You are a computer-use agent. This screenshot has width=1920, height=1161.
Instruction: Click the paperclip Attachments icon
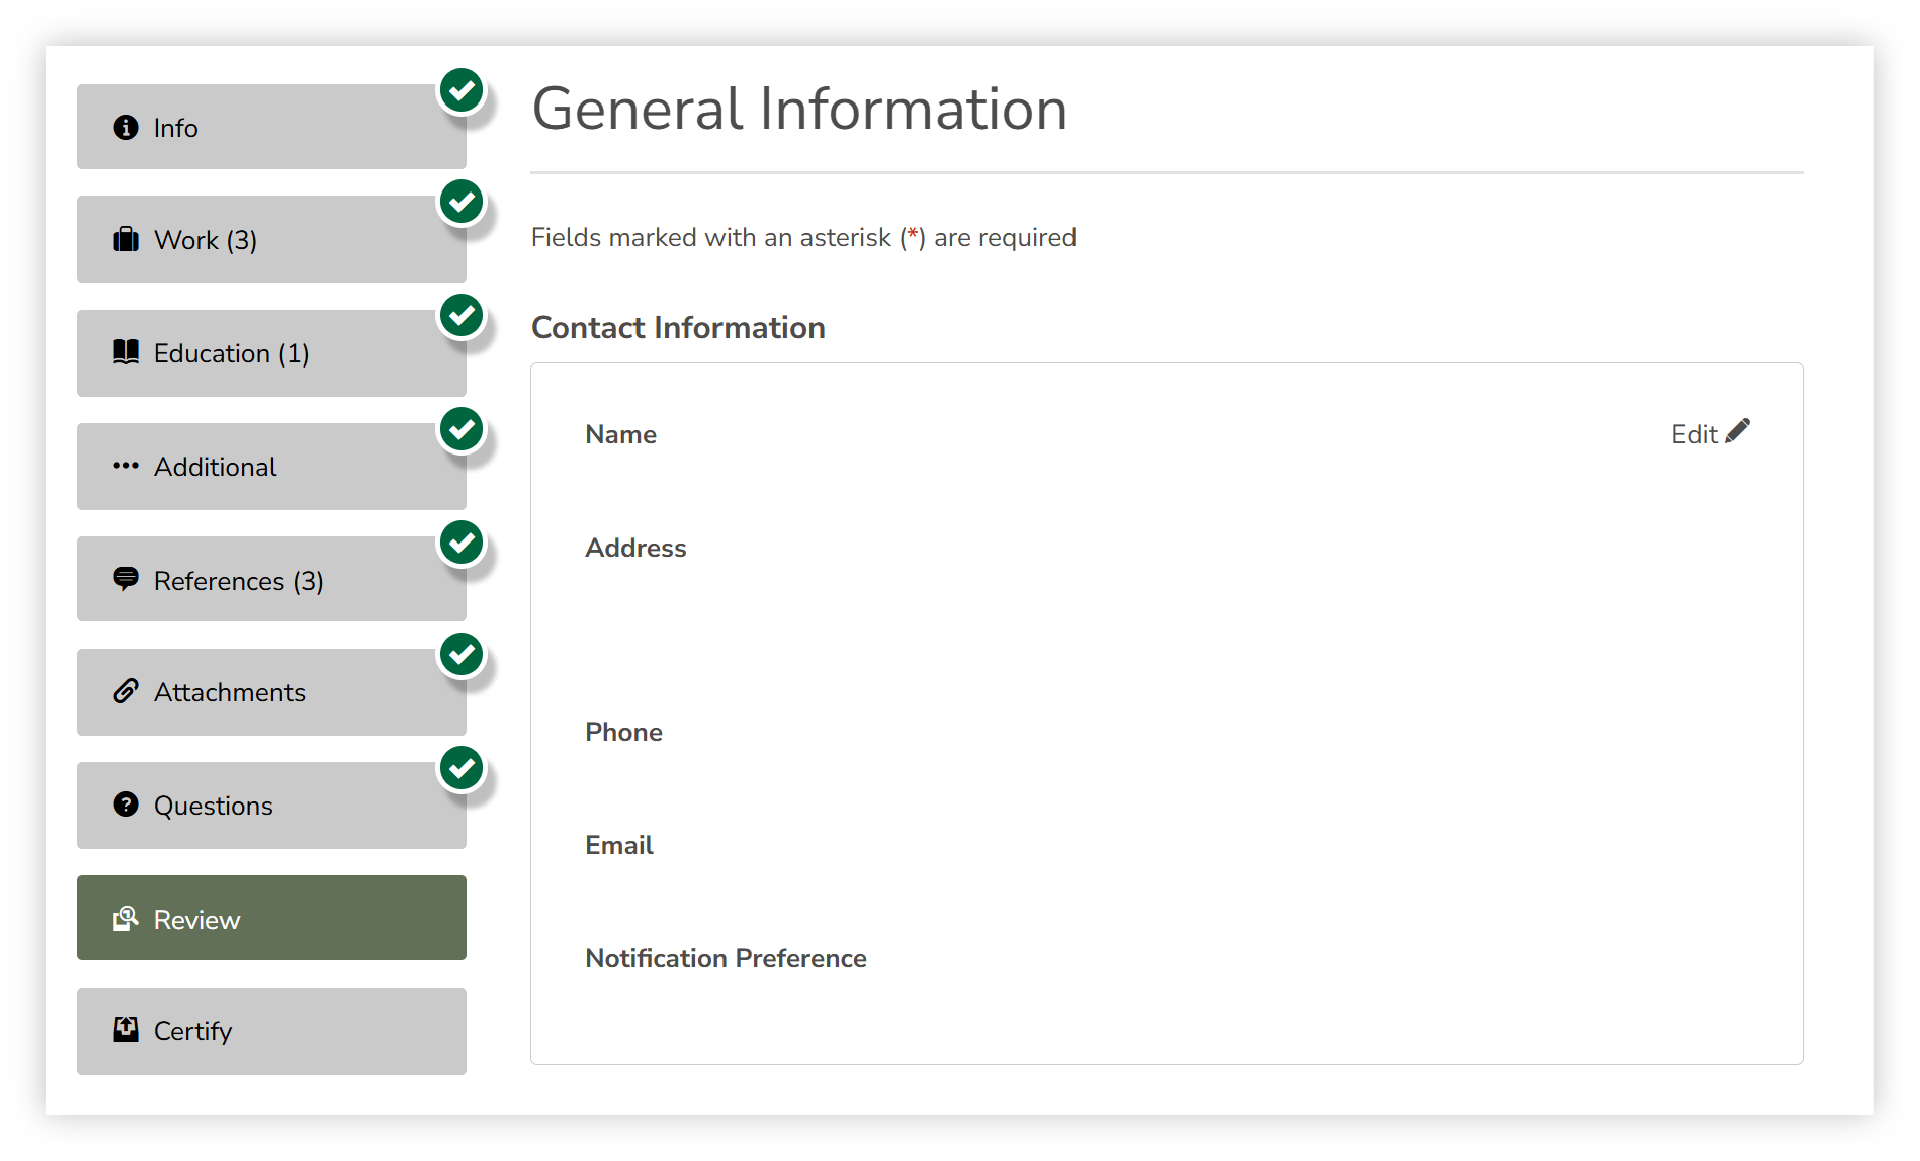(126, 691)
